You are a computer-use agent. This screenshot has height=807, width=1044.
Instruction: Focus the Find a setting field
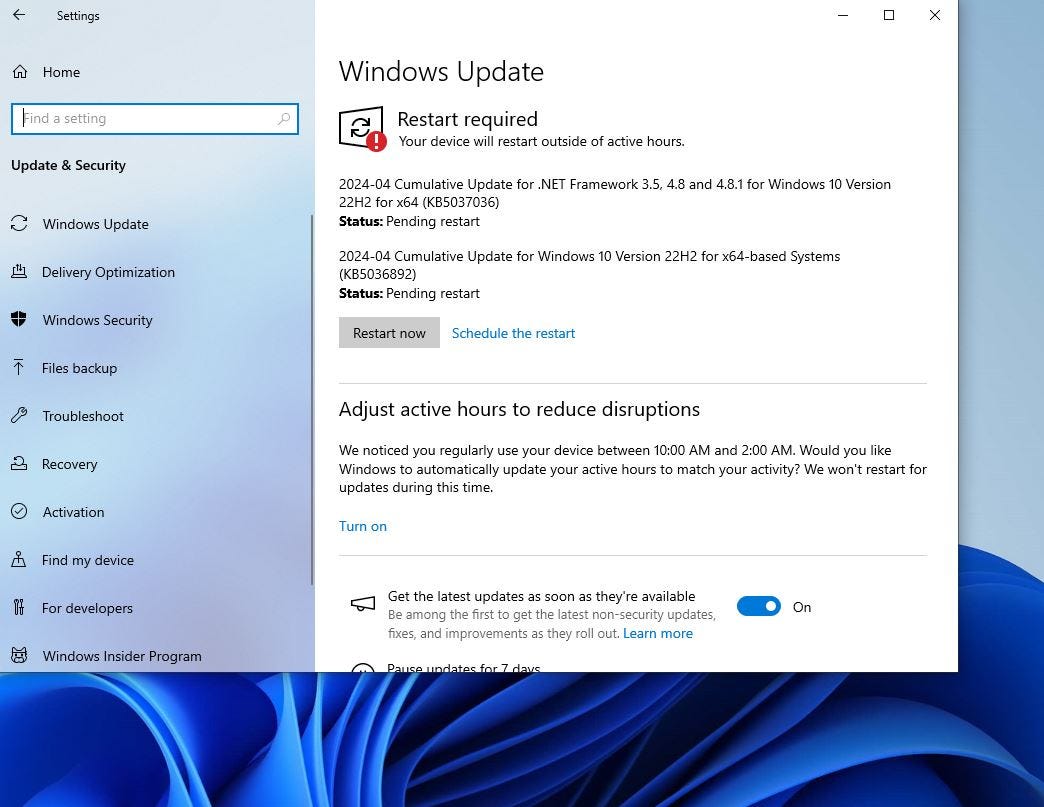(154, 119)
